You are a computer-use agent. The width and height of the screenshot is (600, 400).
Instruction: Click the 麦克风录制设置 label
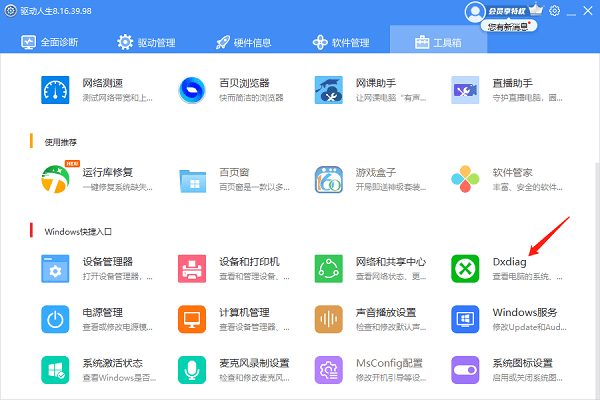pyautogui.click(x=254, y=363)
